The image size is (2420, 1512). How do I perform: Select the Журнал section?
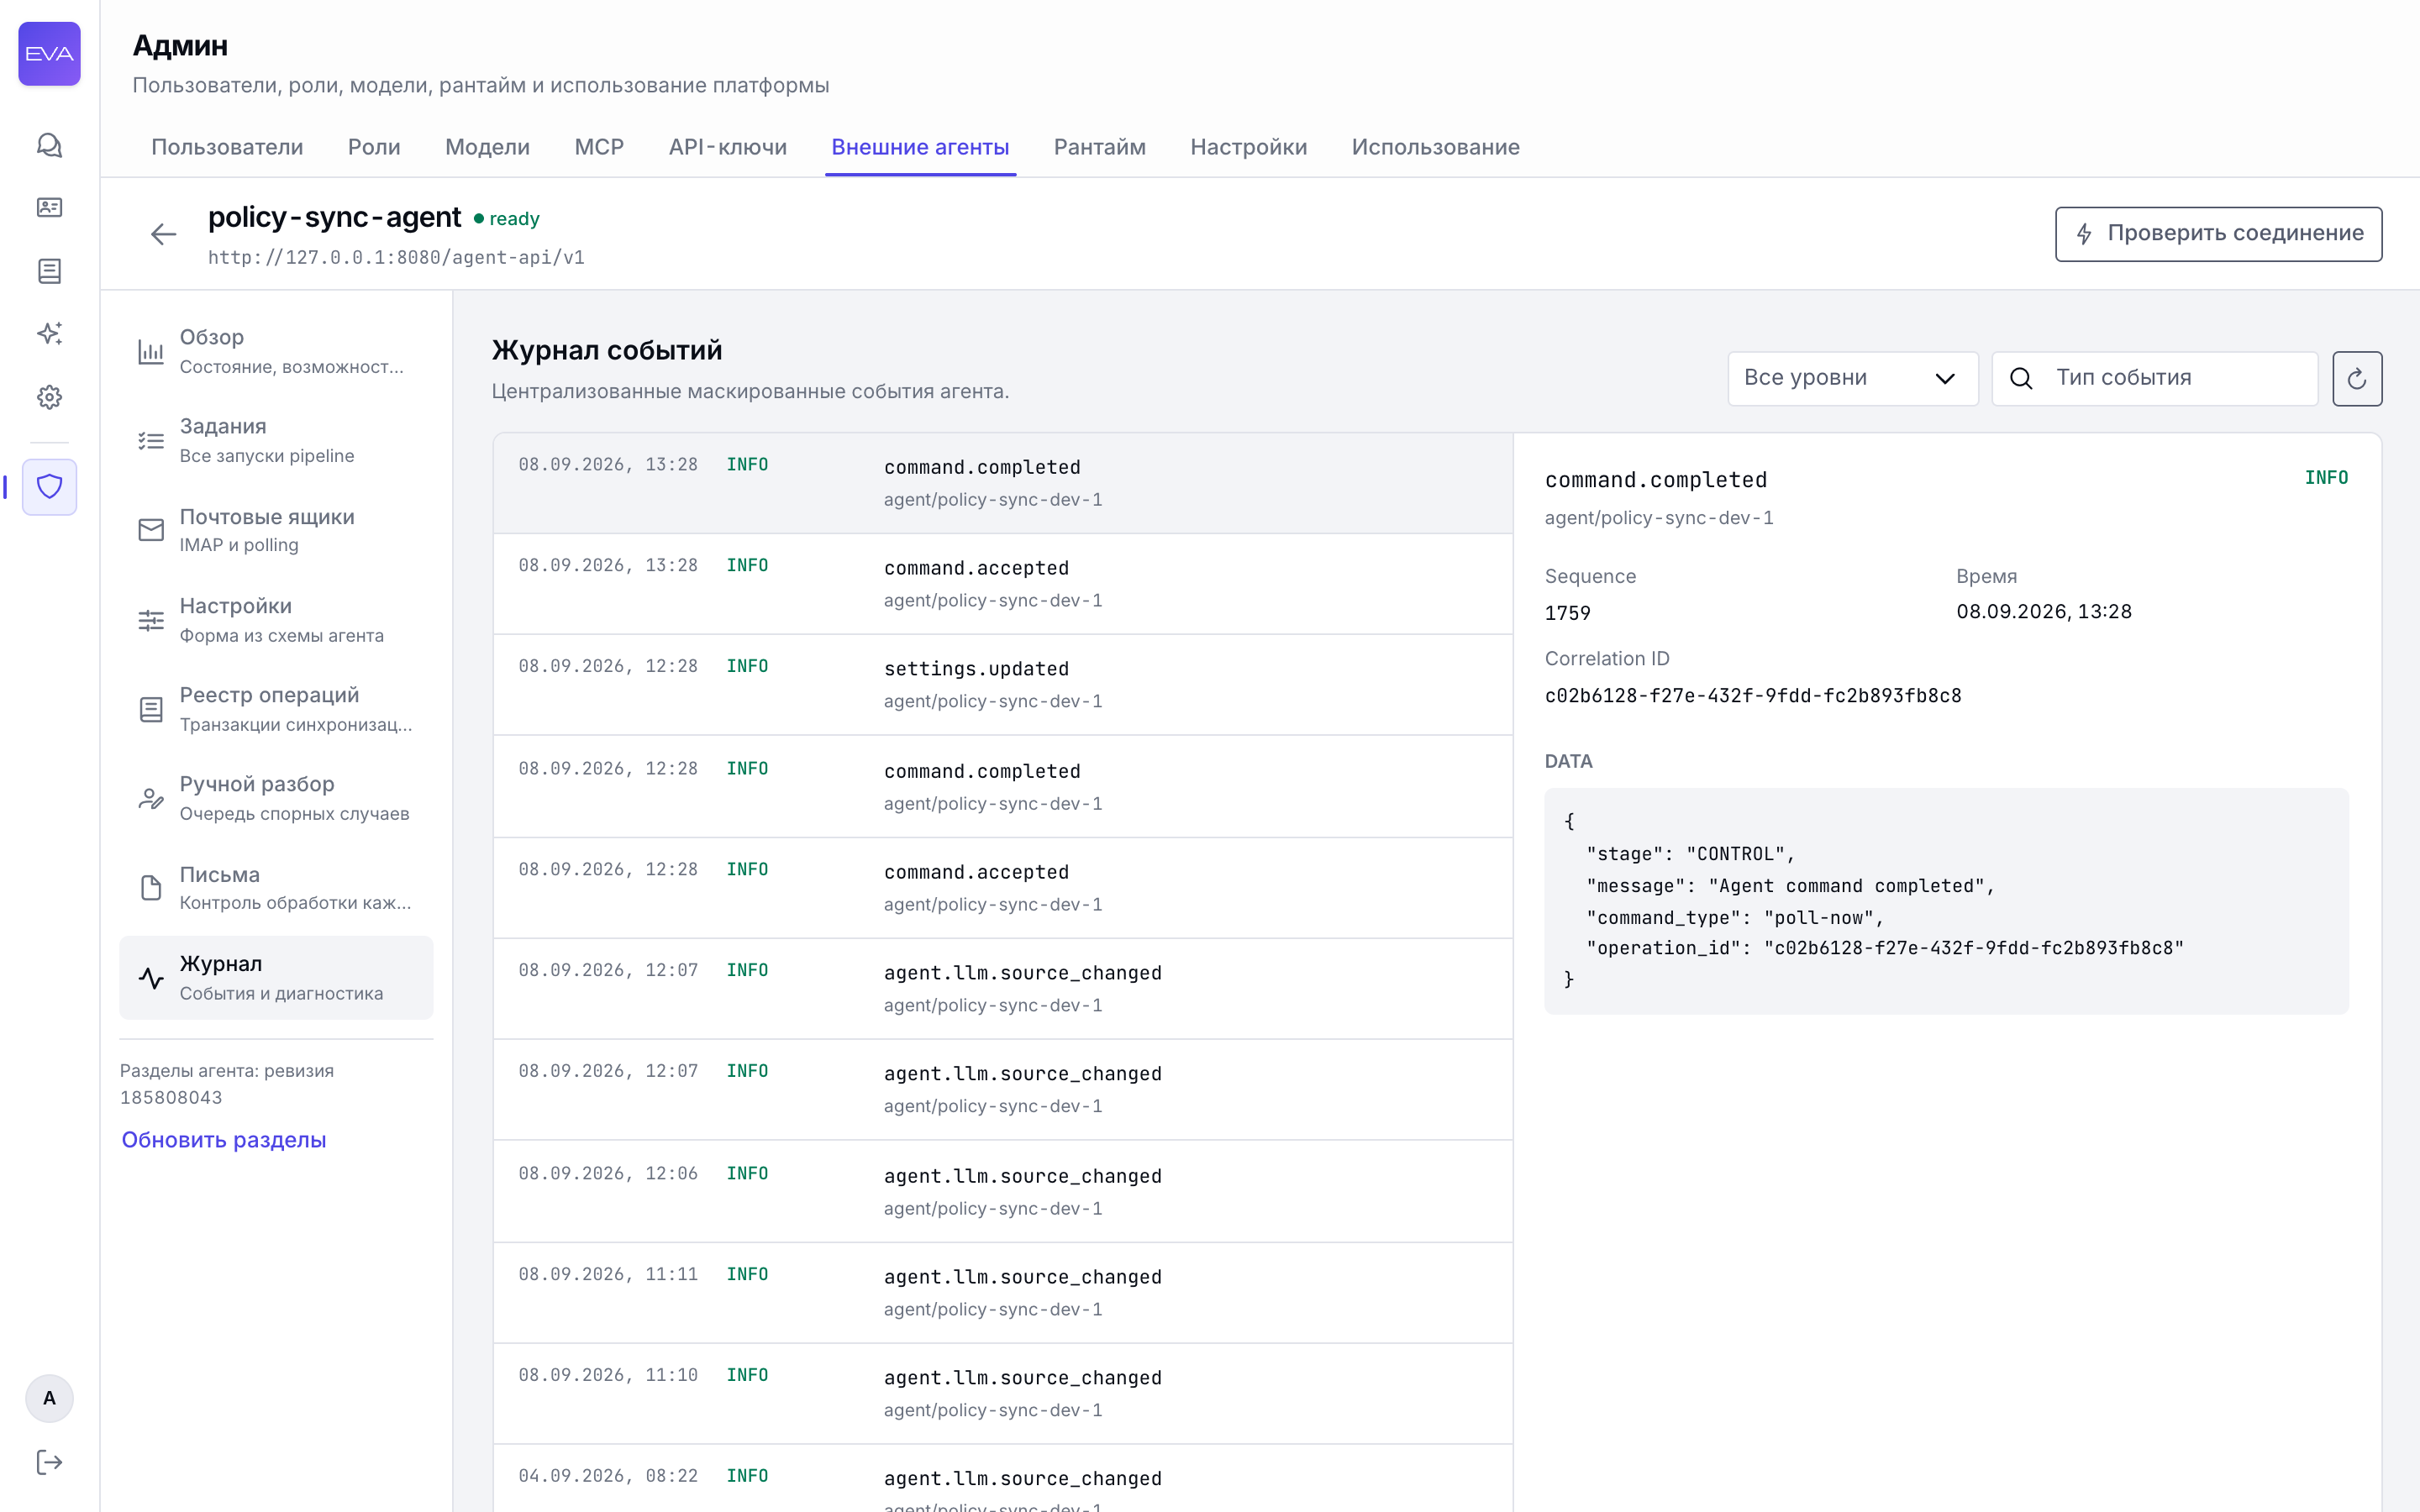(x=276, y=978)
